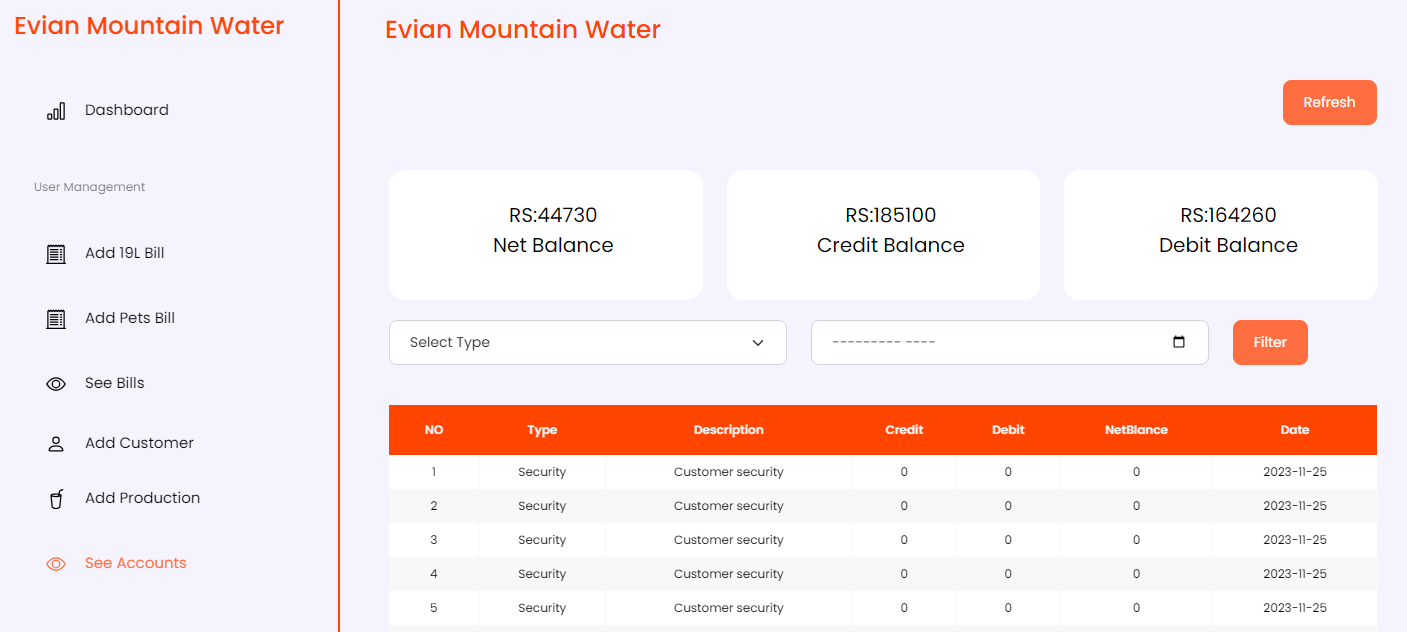Click the Net Balance card
The width and height of the screenshot is (1407, 632).
coord(546,235)
